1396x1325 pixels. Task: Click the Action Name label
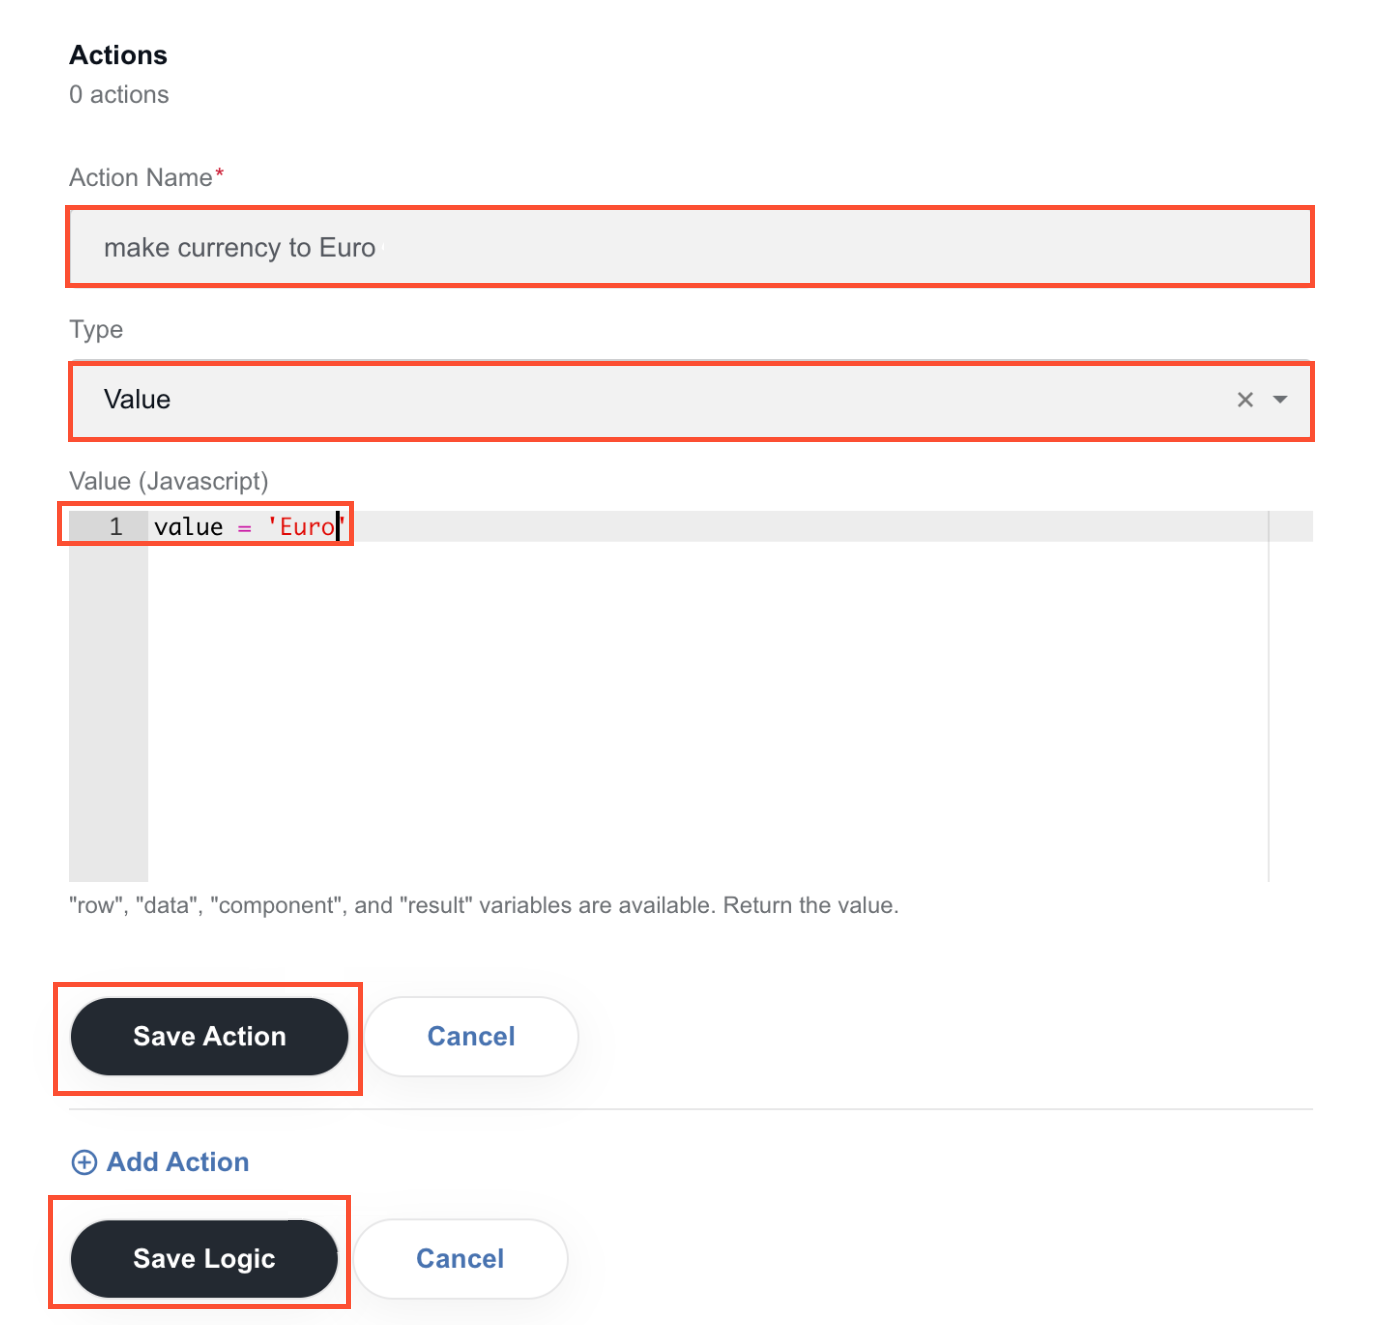pyautogui.click(x=141, y=178)
